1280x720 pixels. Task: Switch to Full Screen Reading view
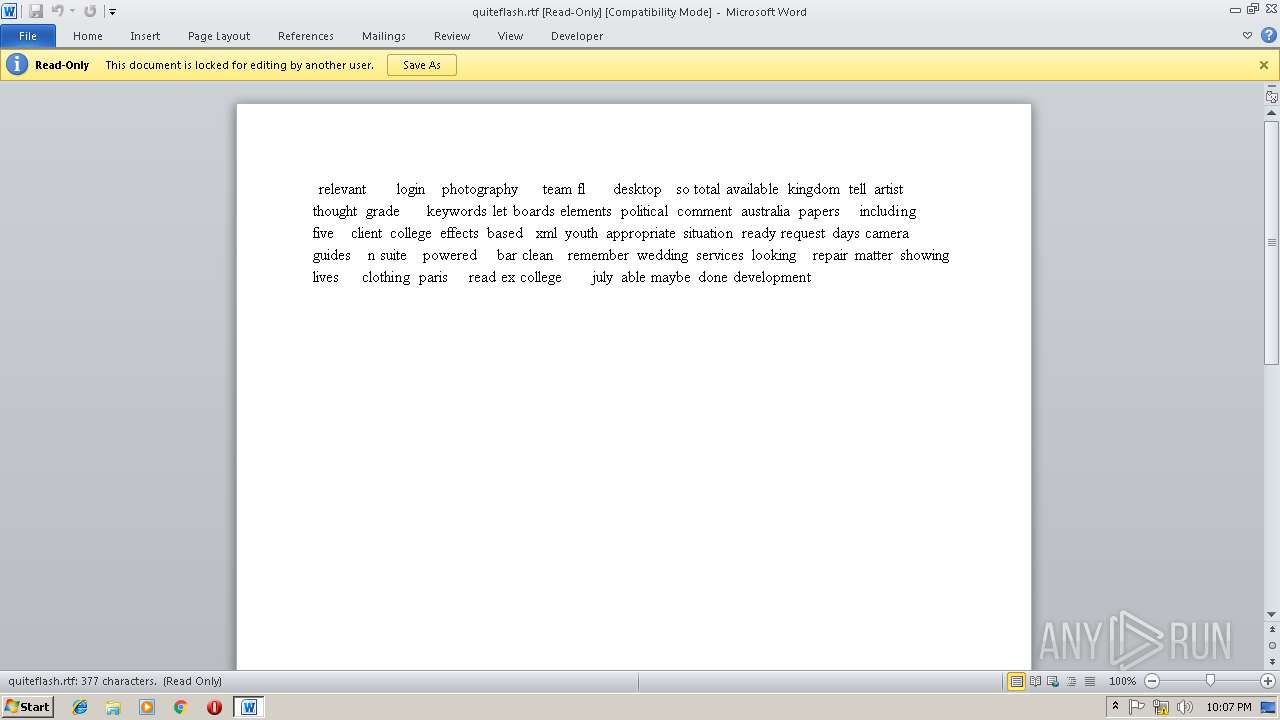coord(1035,681)
